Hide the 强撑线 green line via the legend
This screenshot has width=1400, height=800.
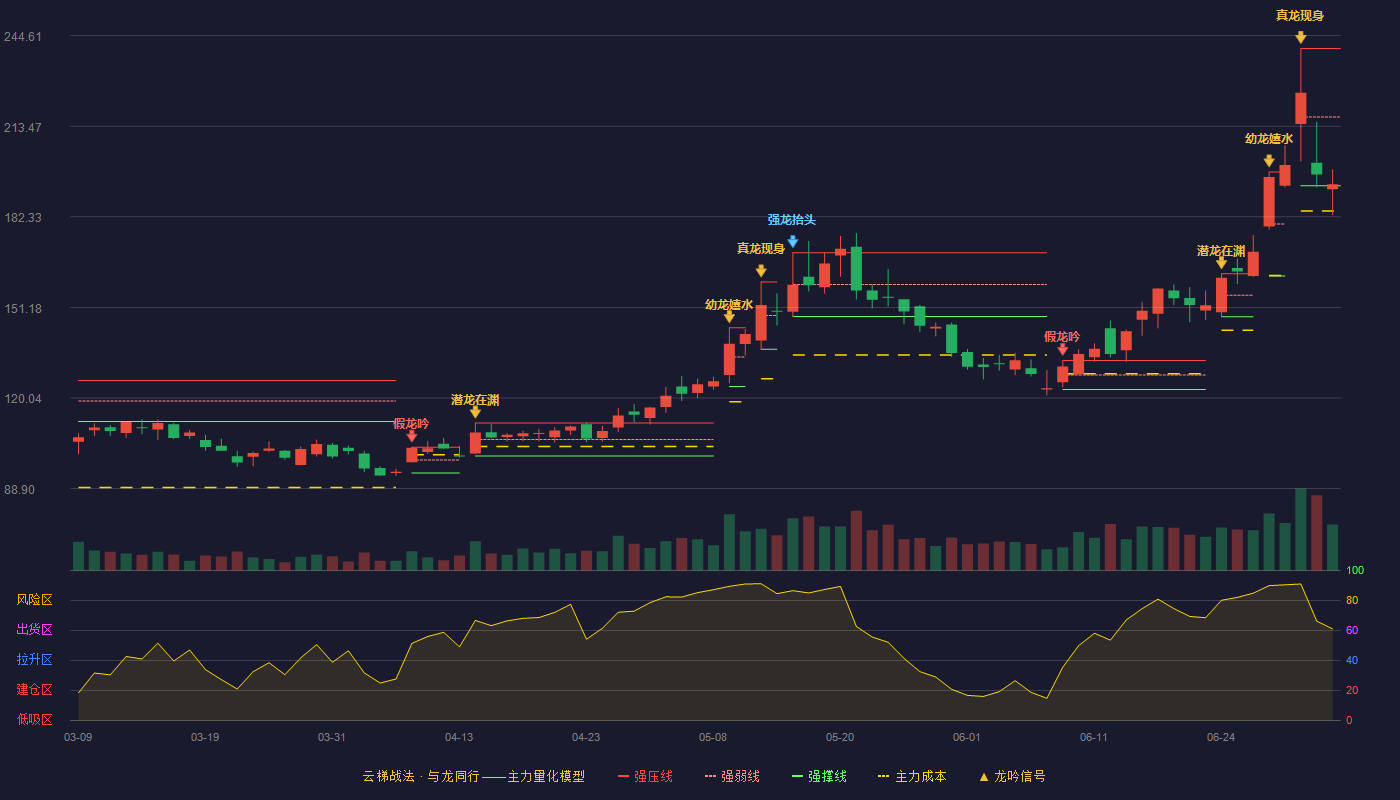(819, 776)
